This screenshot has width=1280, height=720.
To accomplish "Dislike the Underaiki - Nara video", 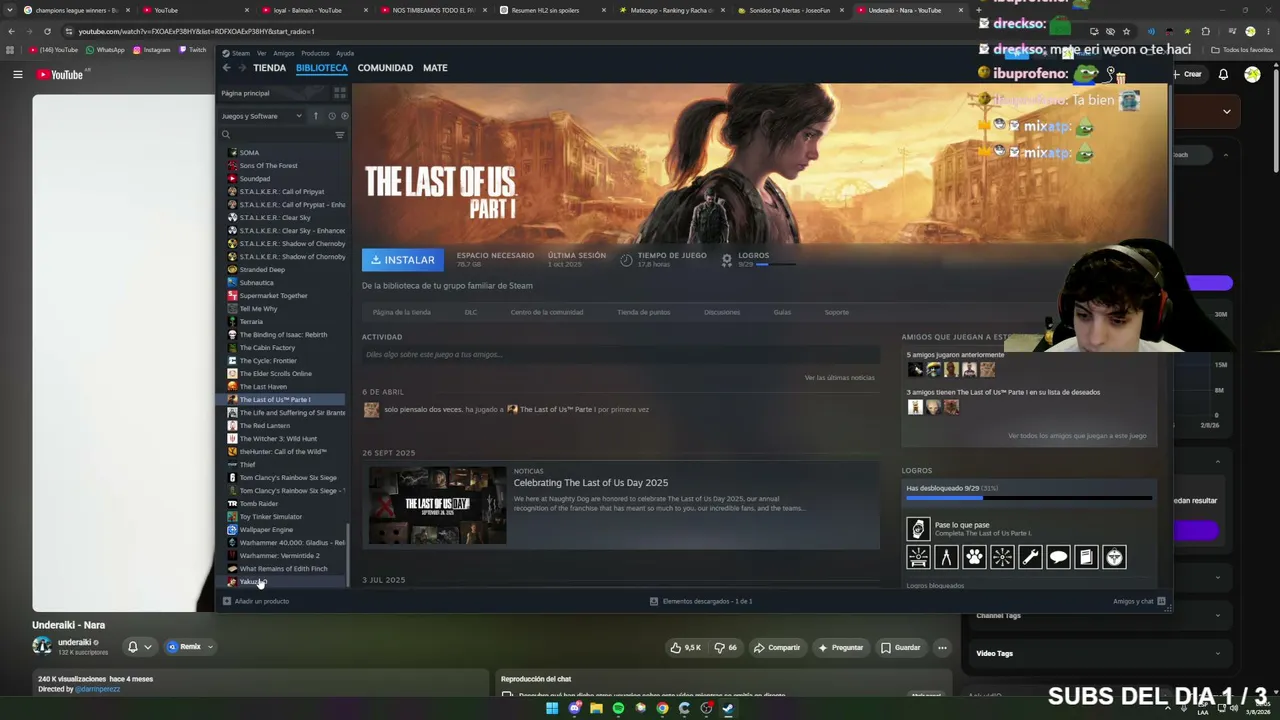I will 725,647.
